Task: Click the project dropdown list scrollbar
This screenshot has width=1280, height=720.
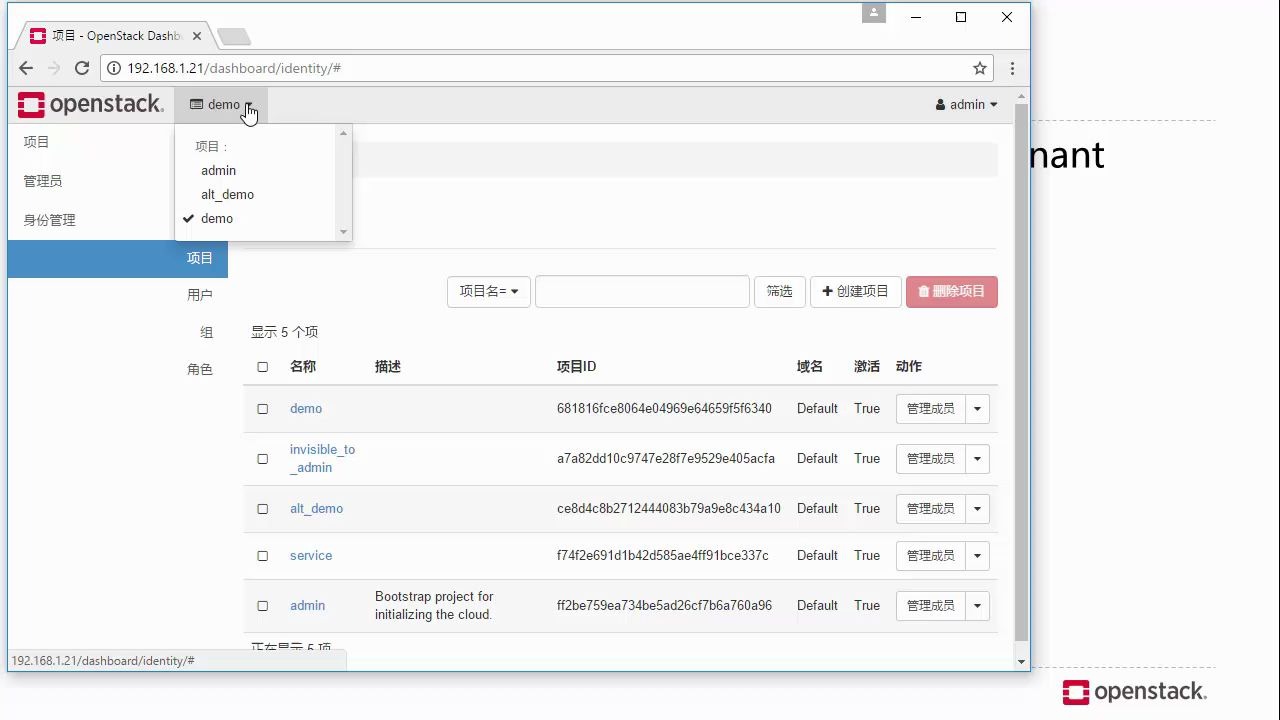Action: (344, 182)
